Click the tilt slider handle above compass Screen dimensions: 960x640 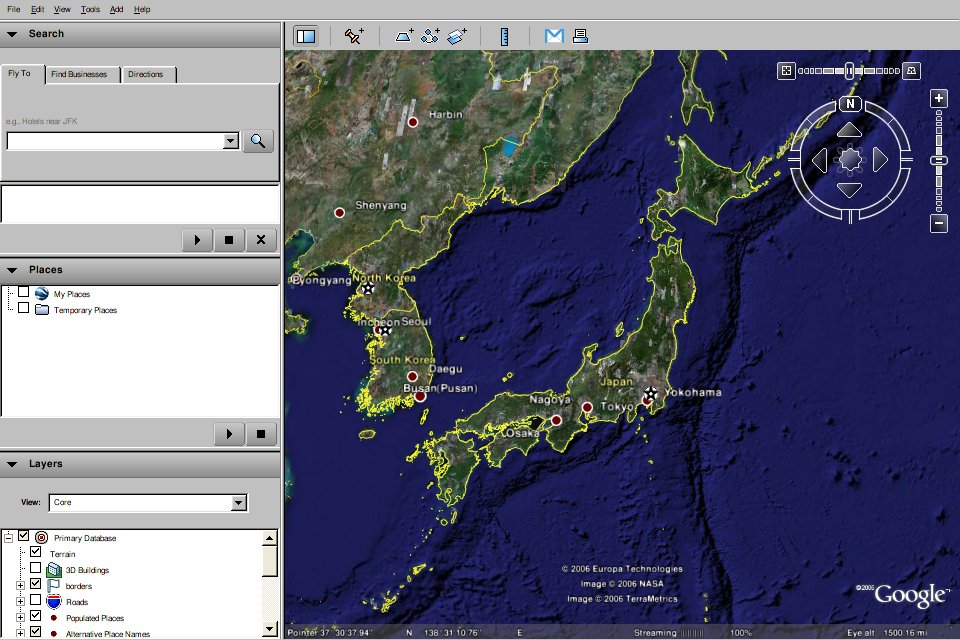click(x=849, y=71)
